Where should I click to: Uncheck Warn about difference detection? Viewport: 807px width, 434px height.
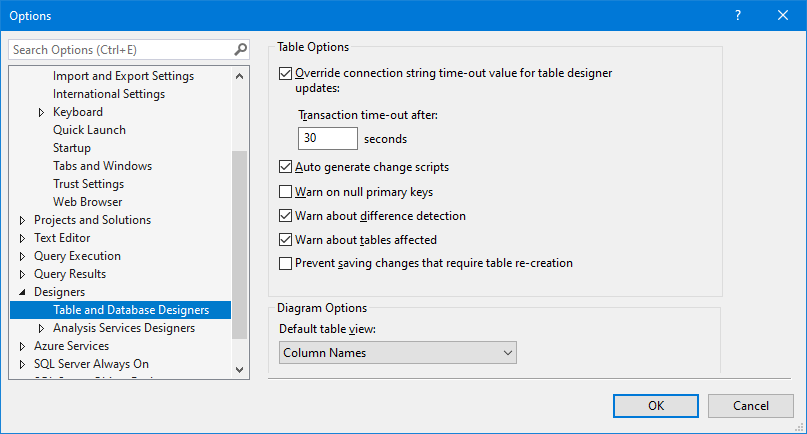coord(286,215)
